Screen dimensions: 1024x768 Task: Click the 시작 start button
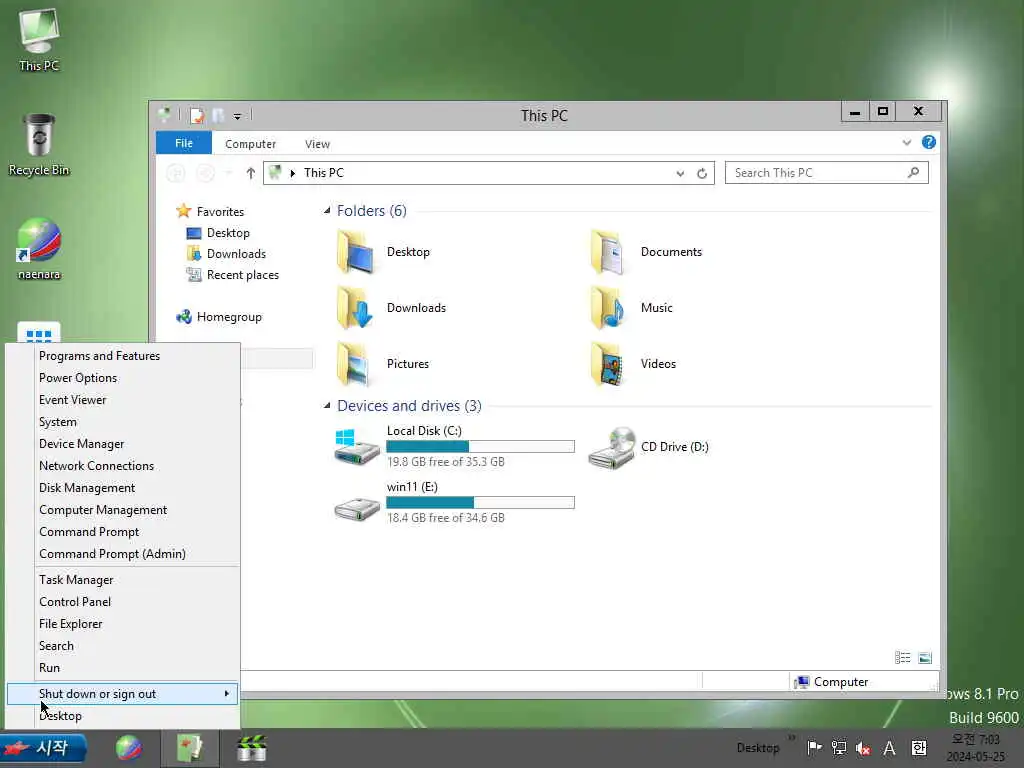[43, 748]
